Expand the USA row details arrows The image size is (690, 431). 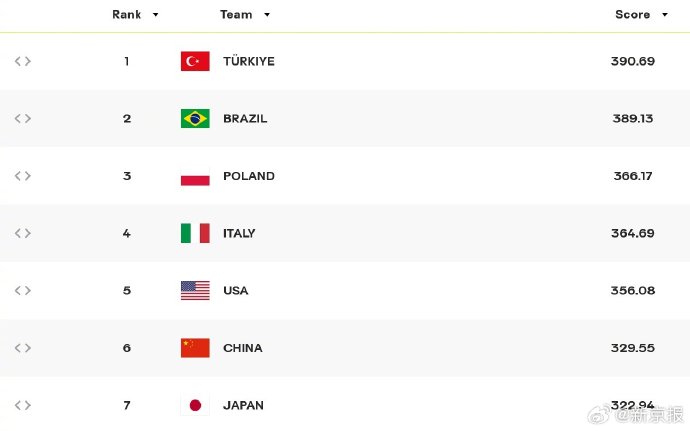point(23,291)
